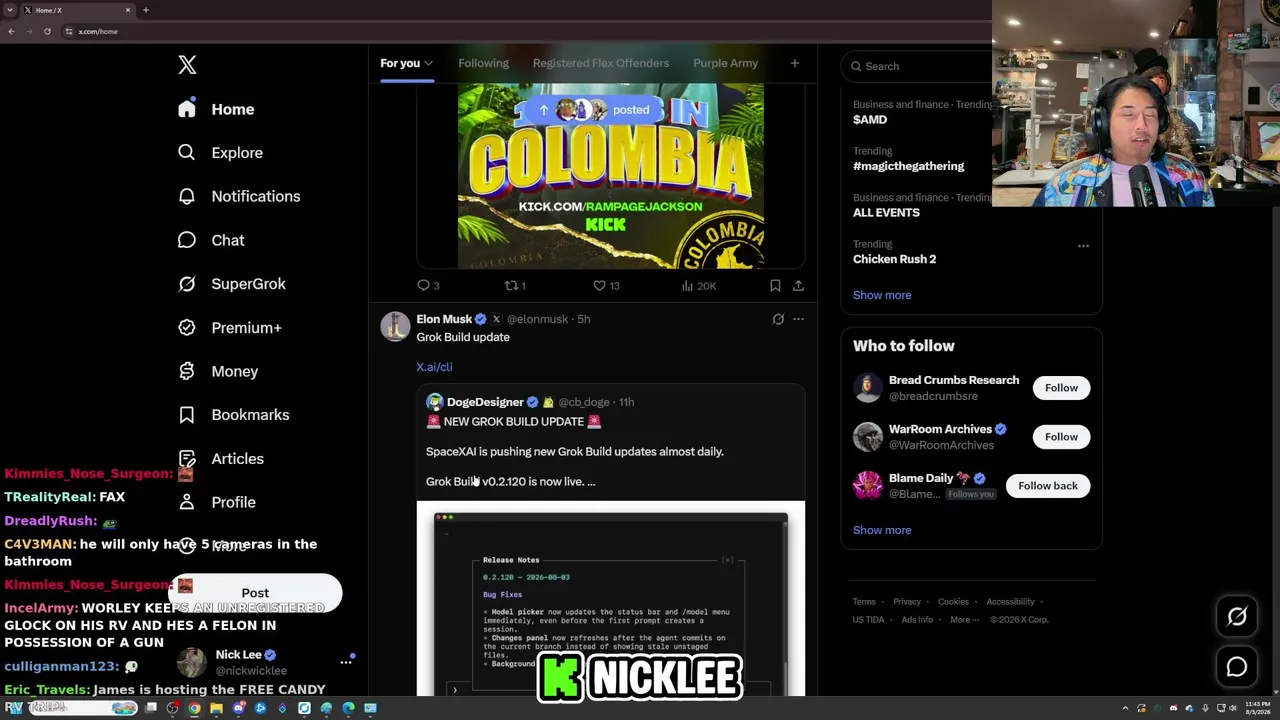Go back in the browser
The image size is (1280, 720).
[x=11, y=32]
